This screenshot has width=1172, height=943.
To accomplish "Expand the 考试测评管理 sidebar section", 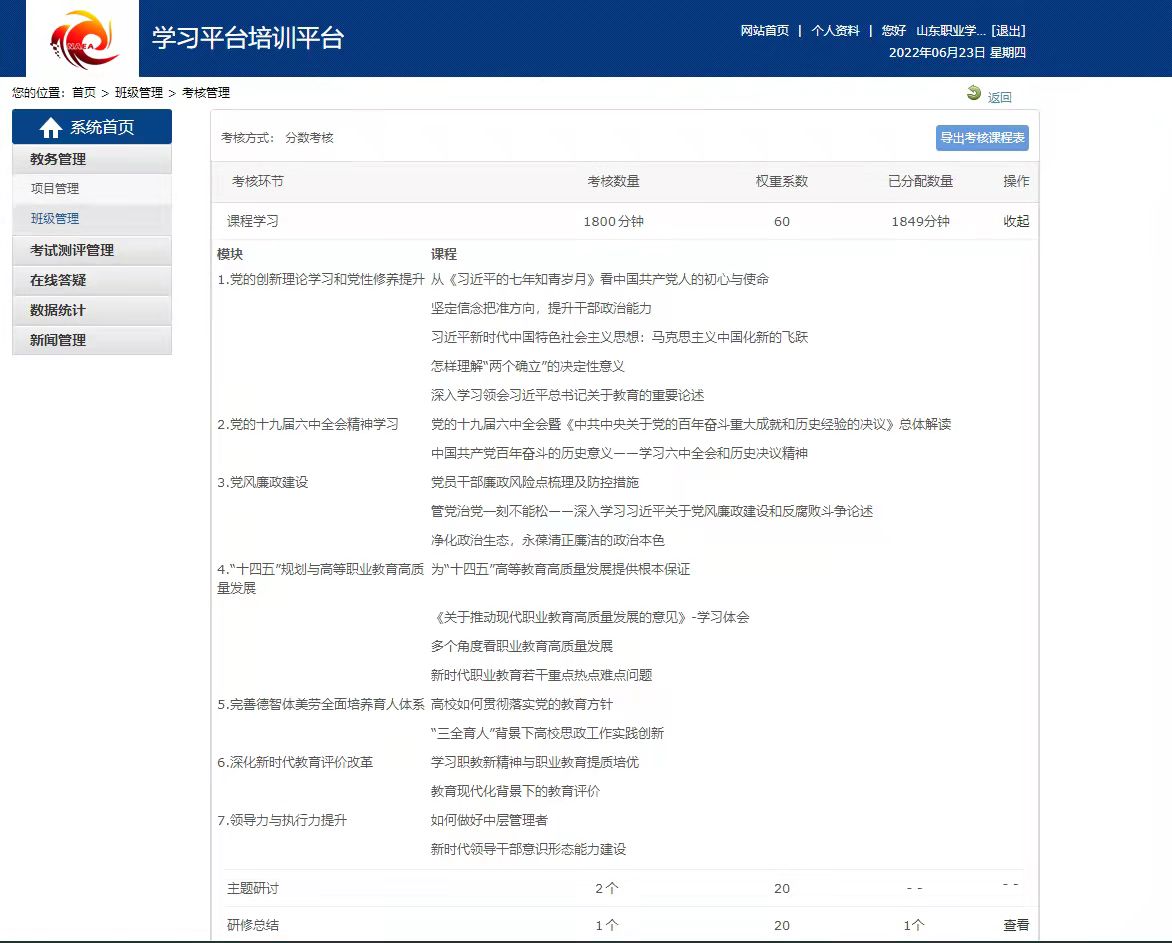I will (x=72, y=250).
